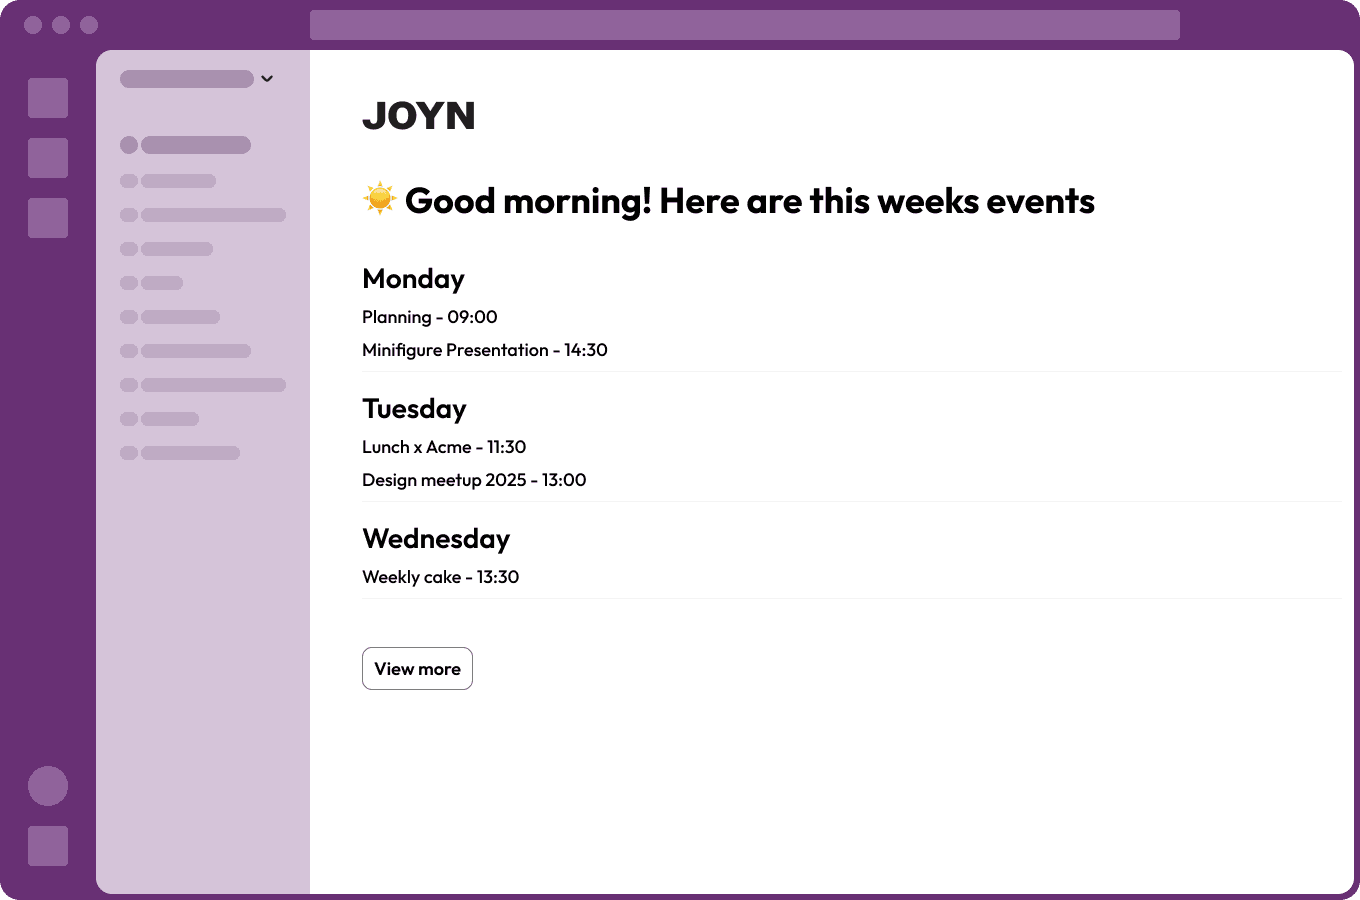The height and width of the screenshot is (900, 1360).
Task: Click the square icon below the round avatar
Action: 48,846
